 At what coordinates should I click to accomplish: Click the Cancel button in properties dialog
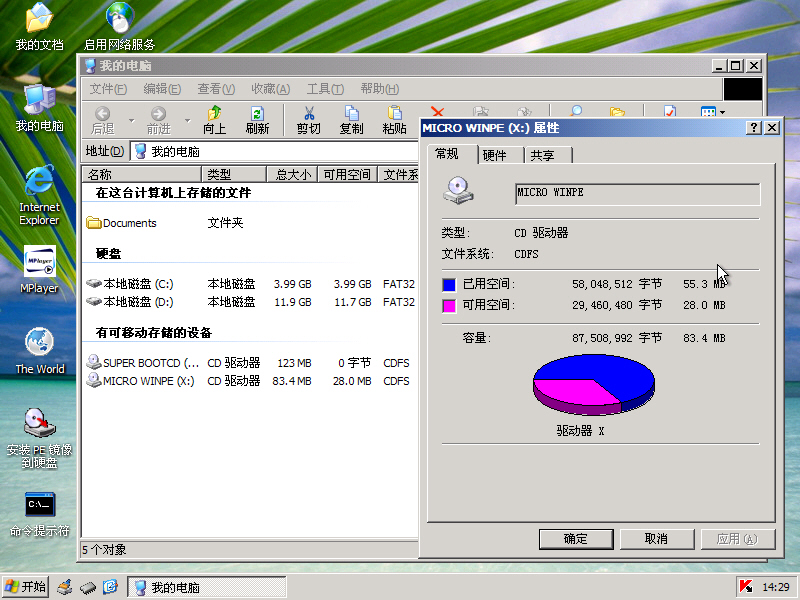pyautogui.click(x=657, y=539)
